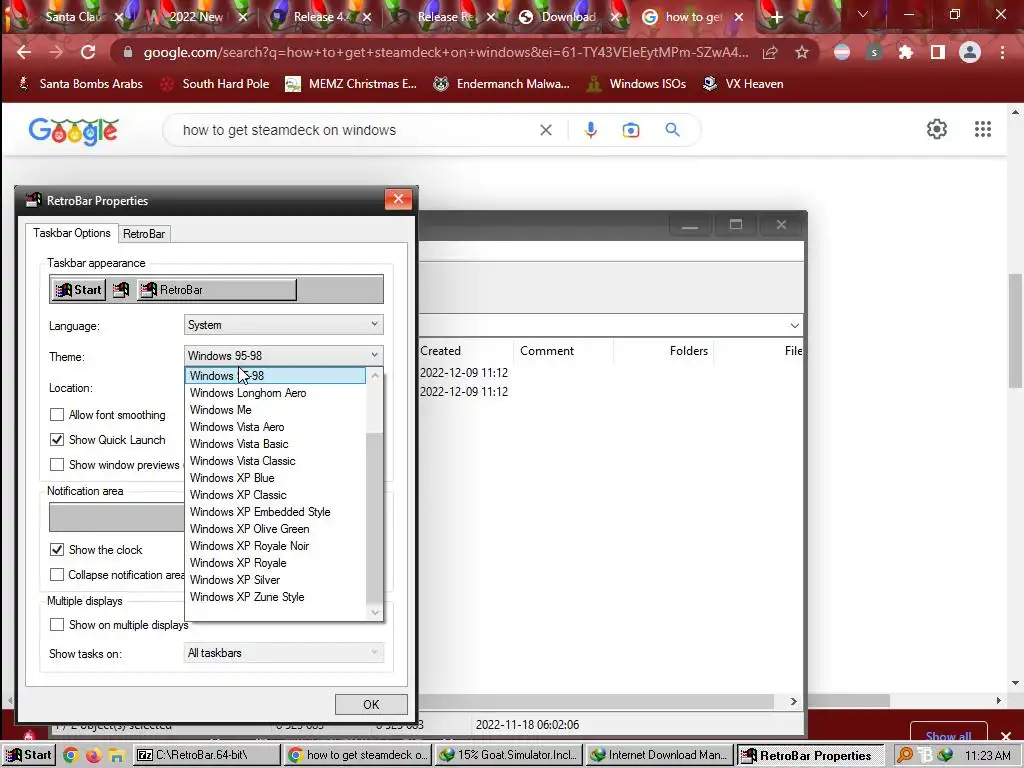Go back using the browser back arrow

(x=24, y=52)
